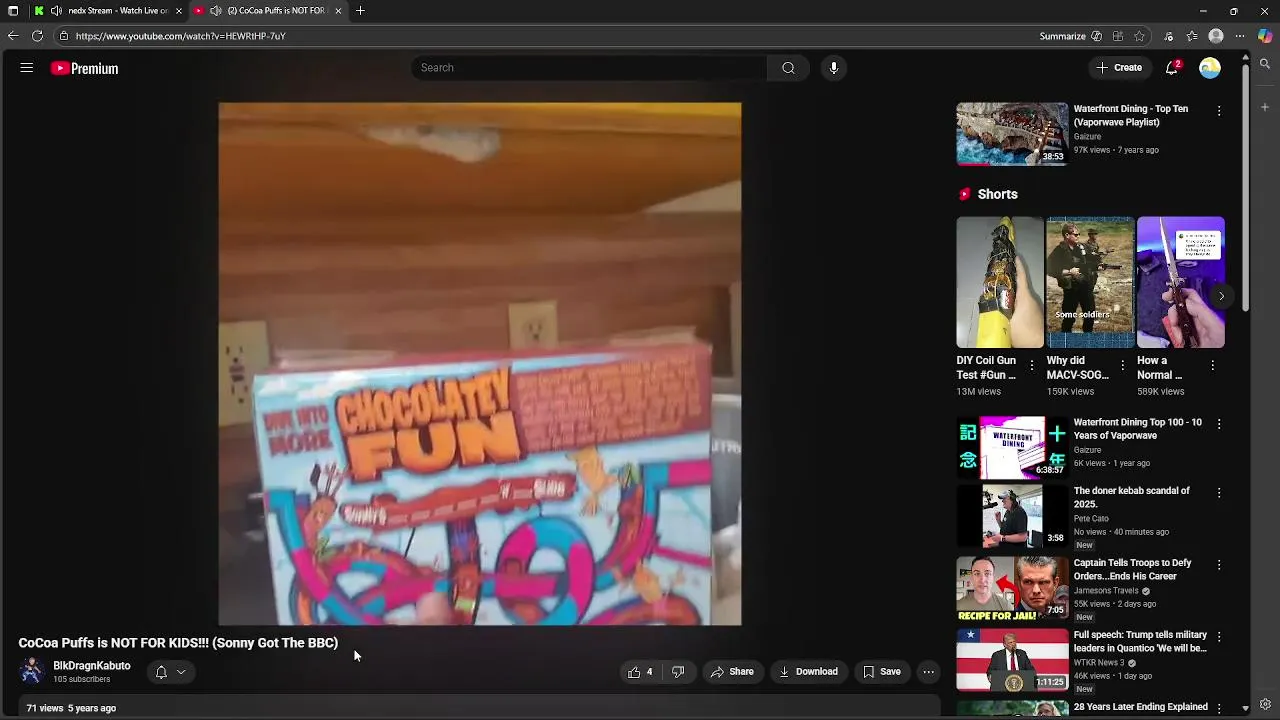Click the video player frame

(x=480, y=364)
